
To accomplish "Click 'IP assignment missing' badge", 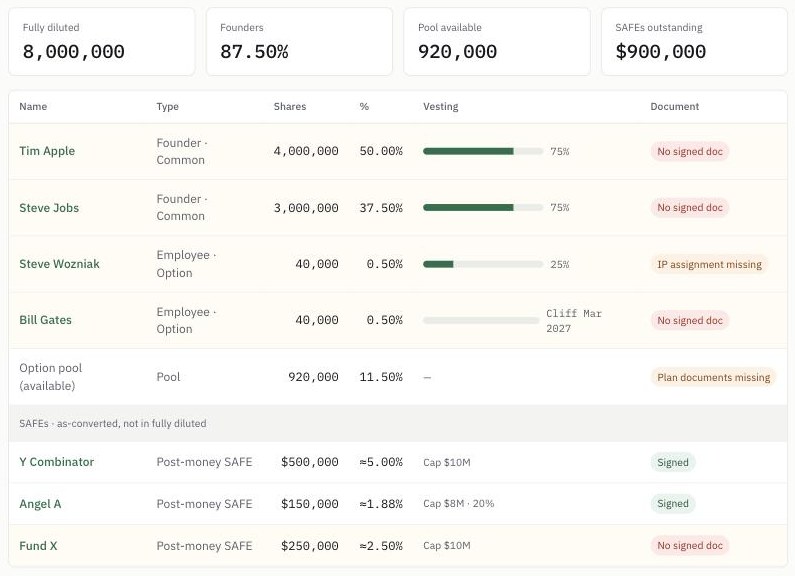I will (709, 264).
